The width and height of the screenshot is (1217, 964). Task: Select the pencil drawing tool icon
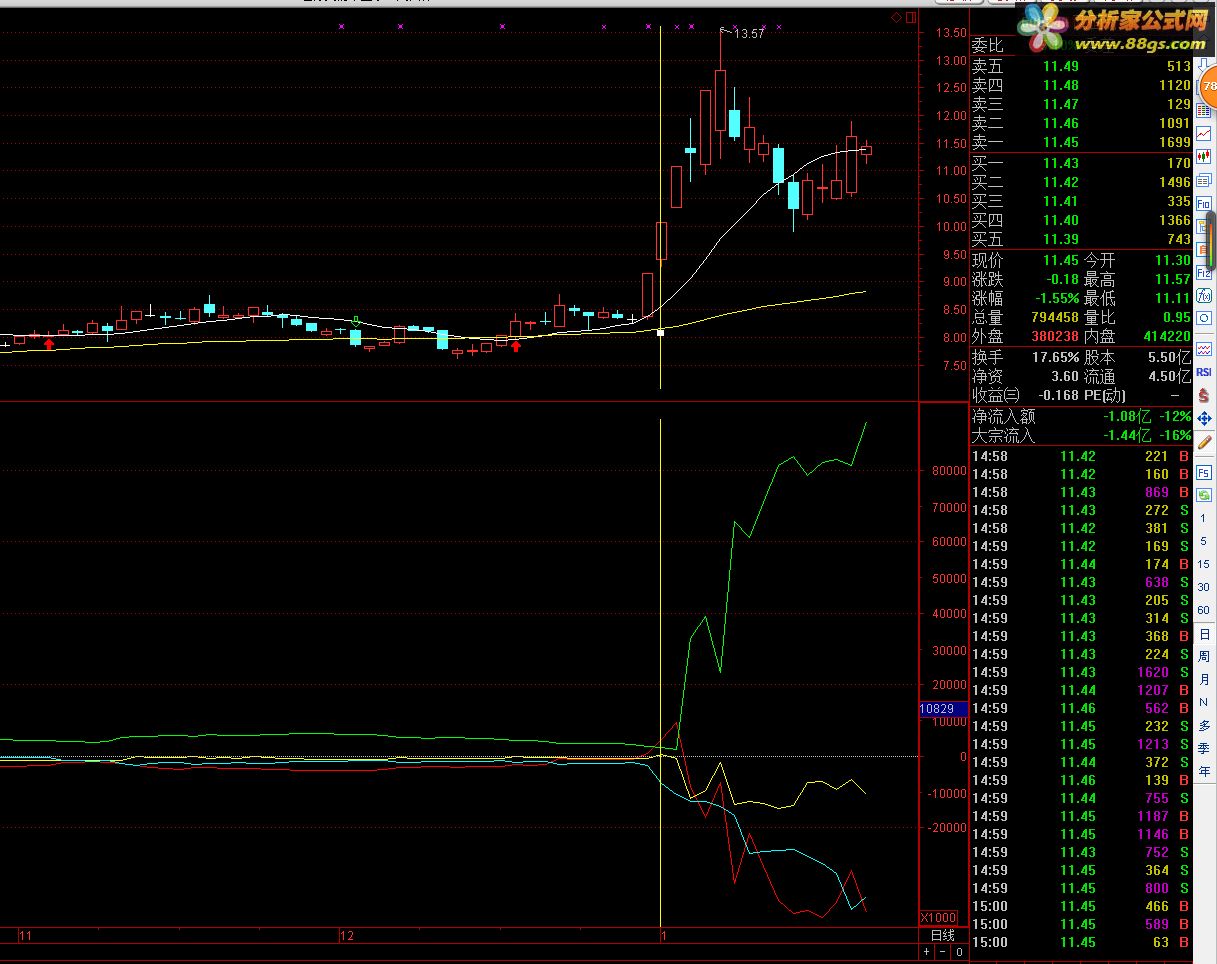click(1204, 441)
